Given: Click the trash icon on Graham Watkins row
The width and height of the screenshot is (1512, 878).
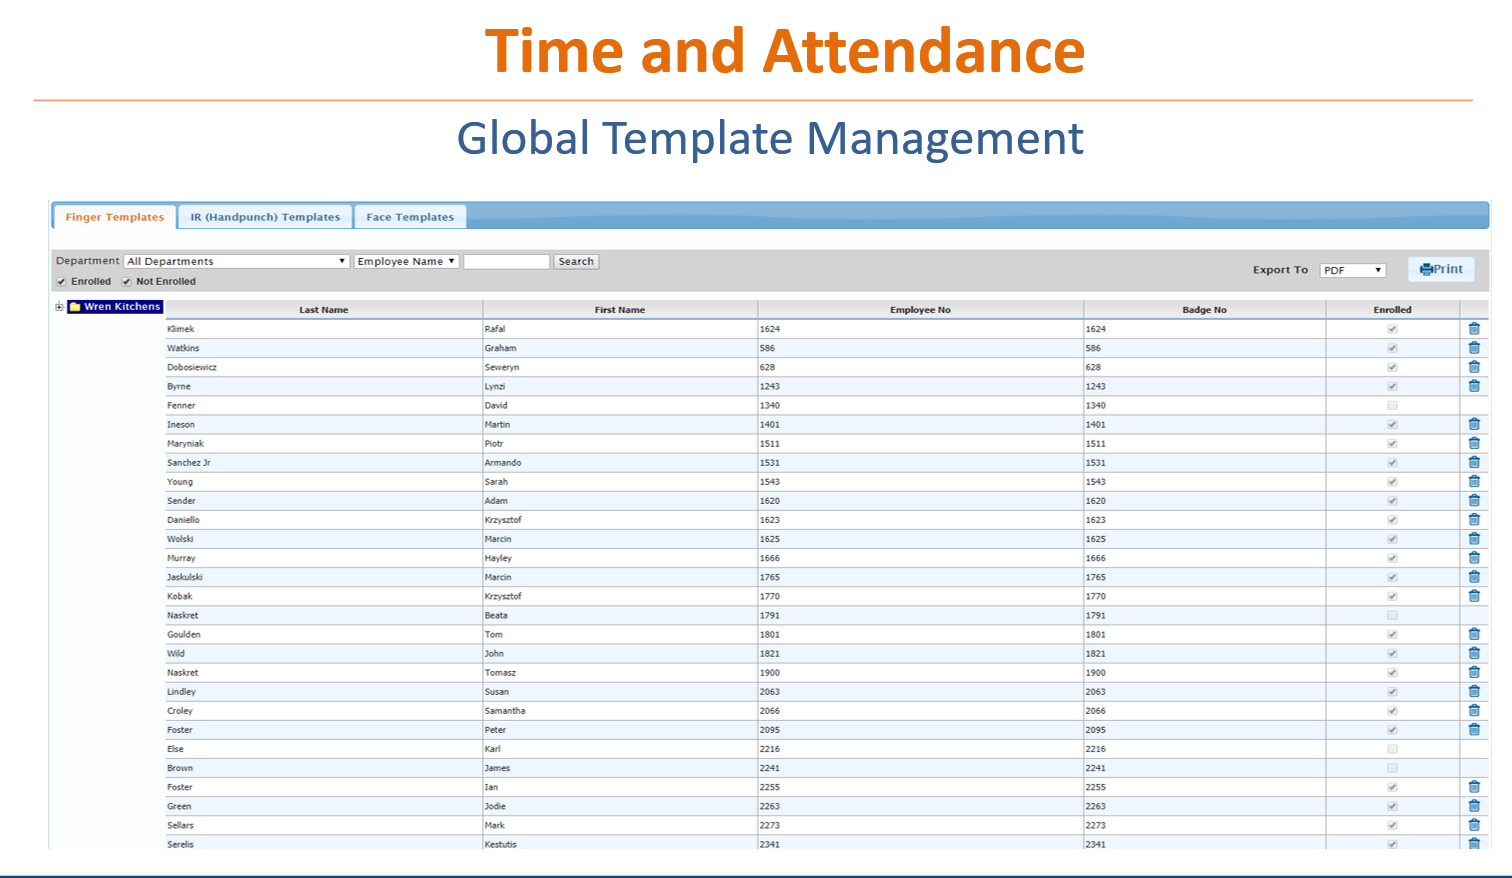Looking at the screenshot, I should point(1474,347).
